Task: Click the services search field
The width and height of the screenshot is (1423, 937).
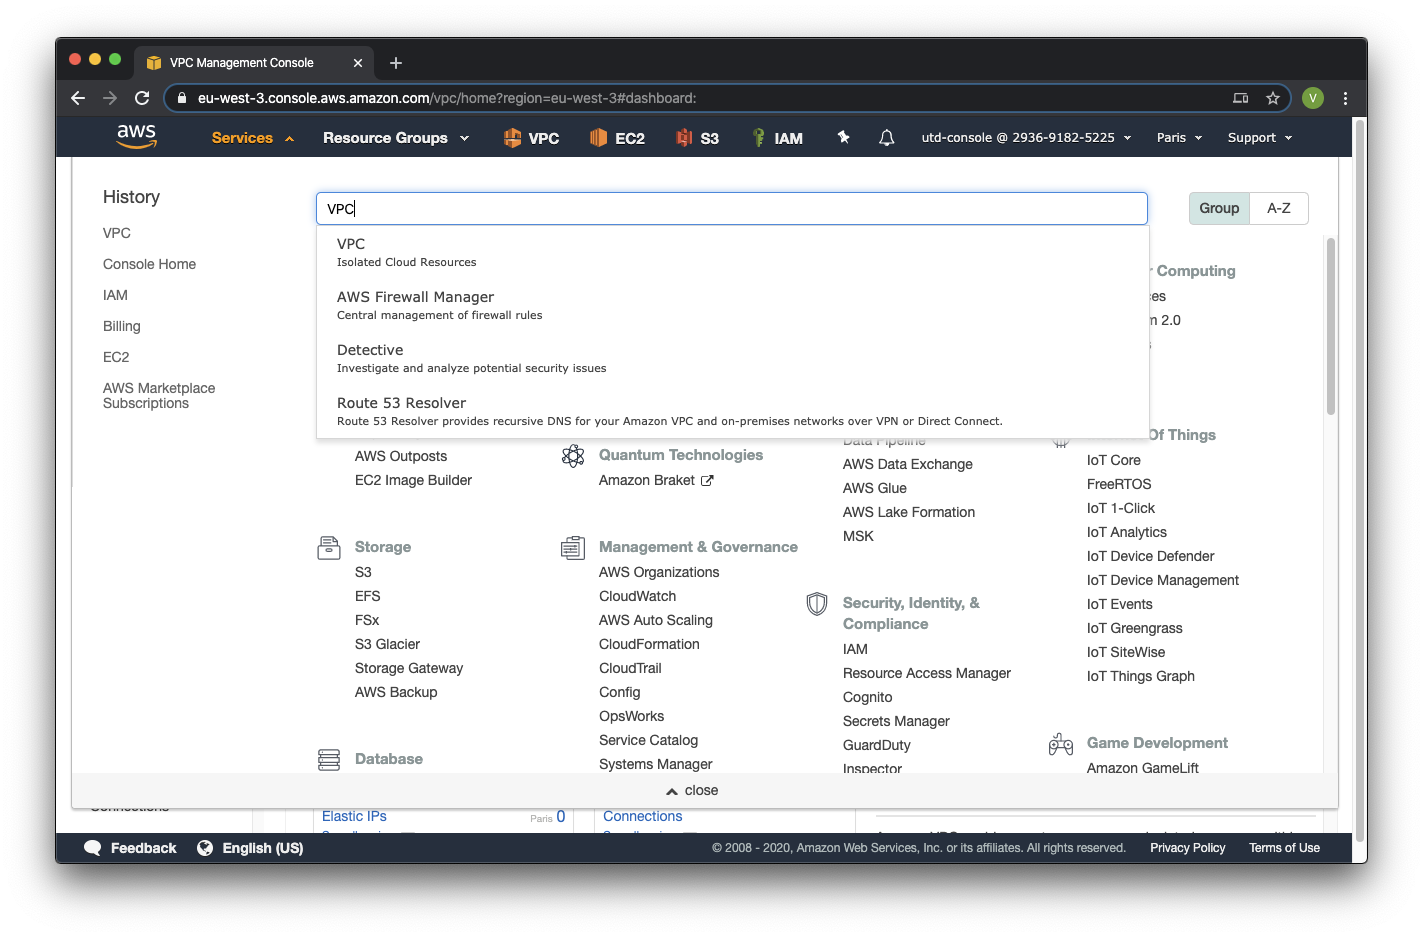Action: coord(732,208)
